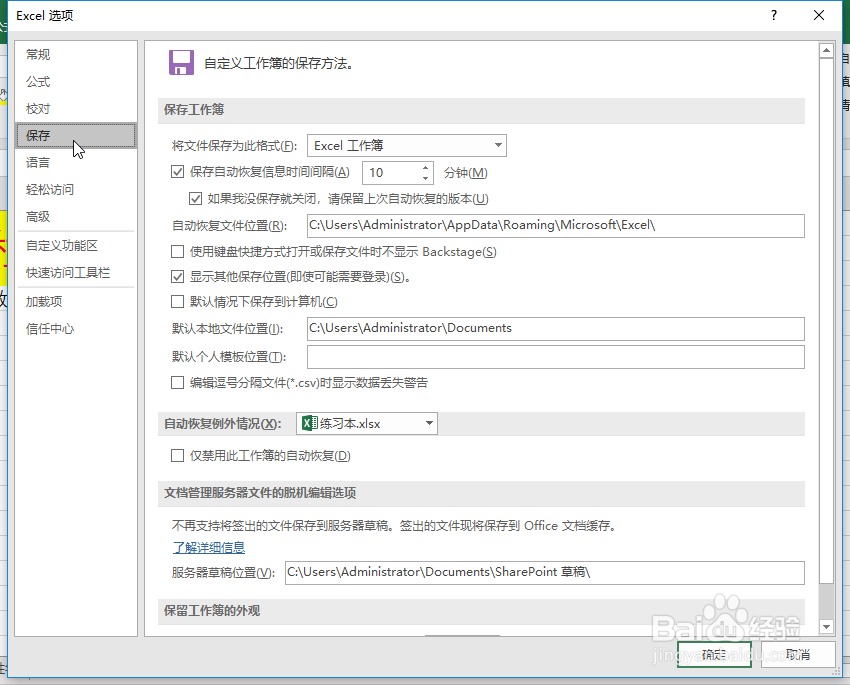Select the 高级 category
The image size is (850, 685).
tap(76, 216)
